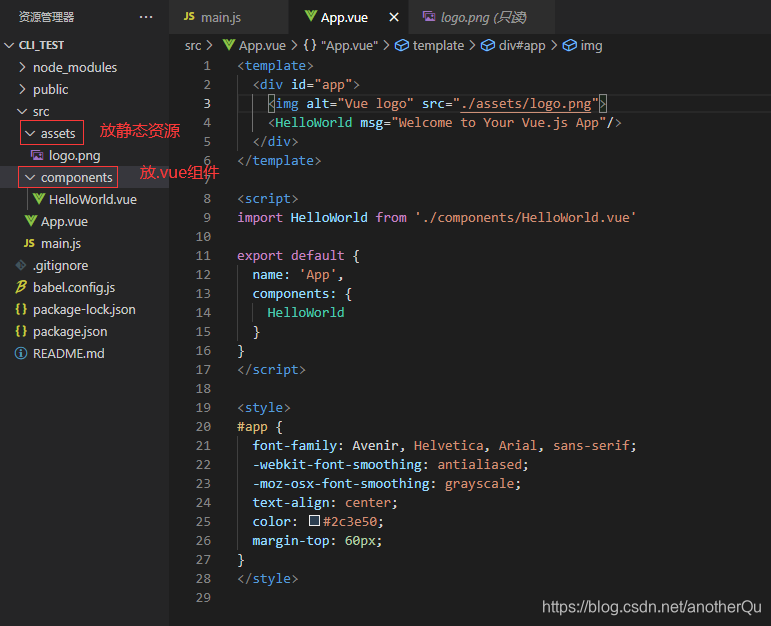Click the git icon beside .gitignore
The image size is (771, 626).
click(21, 265)
